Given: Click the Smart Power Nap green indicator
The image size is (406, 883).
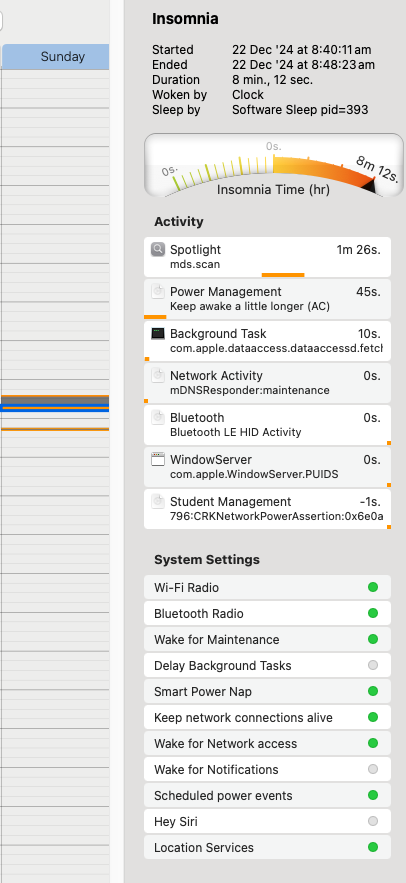Looking at the screenshot, I should tap(373, 691).
